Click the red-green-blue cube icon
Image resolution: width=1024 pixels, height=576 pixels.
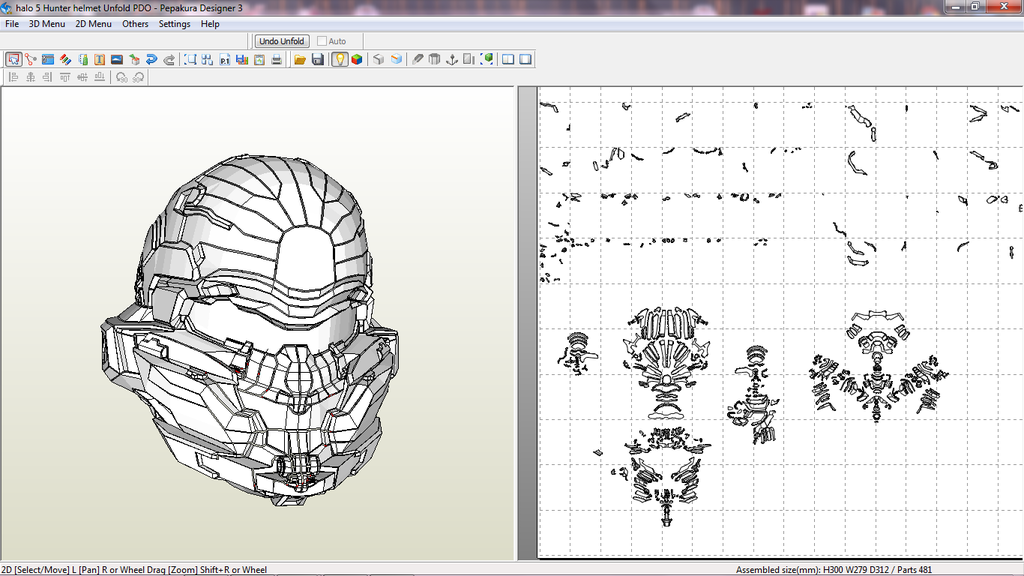(357, 59)
